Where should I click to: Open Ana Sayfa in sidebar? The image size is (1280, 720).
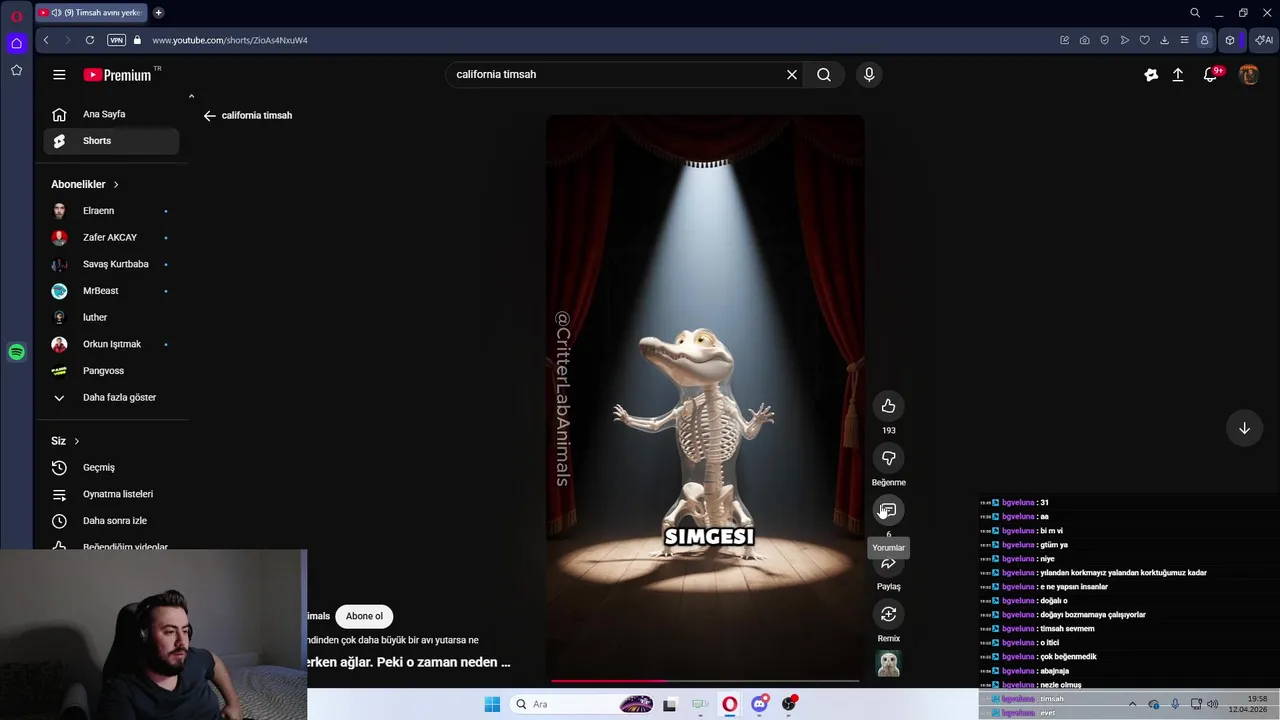pyautogui.click(x=111, y=114)
